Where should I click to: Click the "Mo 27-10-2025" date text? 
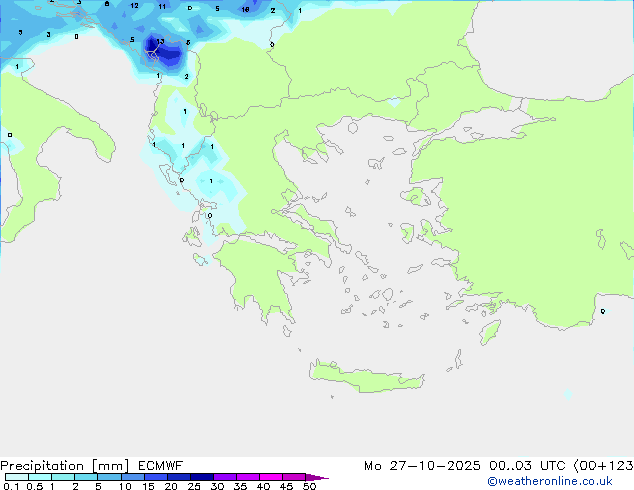[x=422, y=466]
